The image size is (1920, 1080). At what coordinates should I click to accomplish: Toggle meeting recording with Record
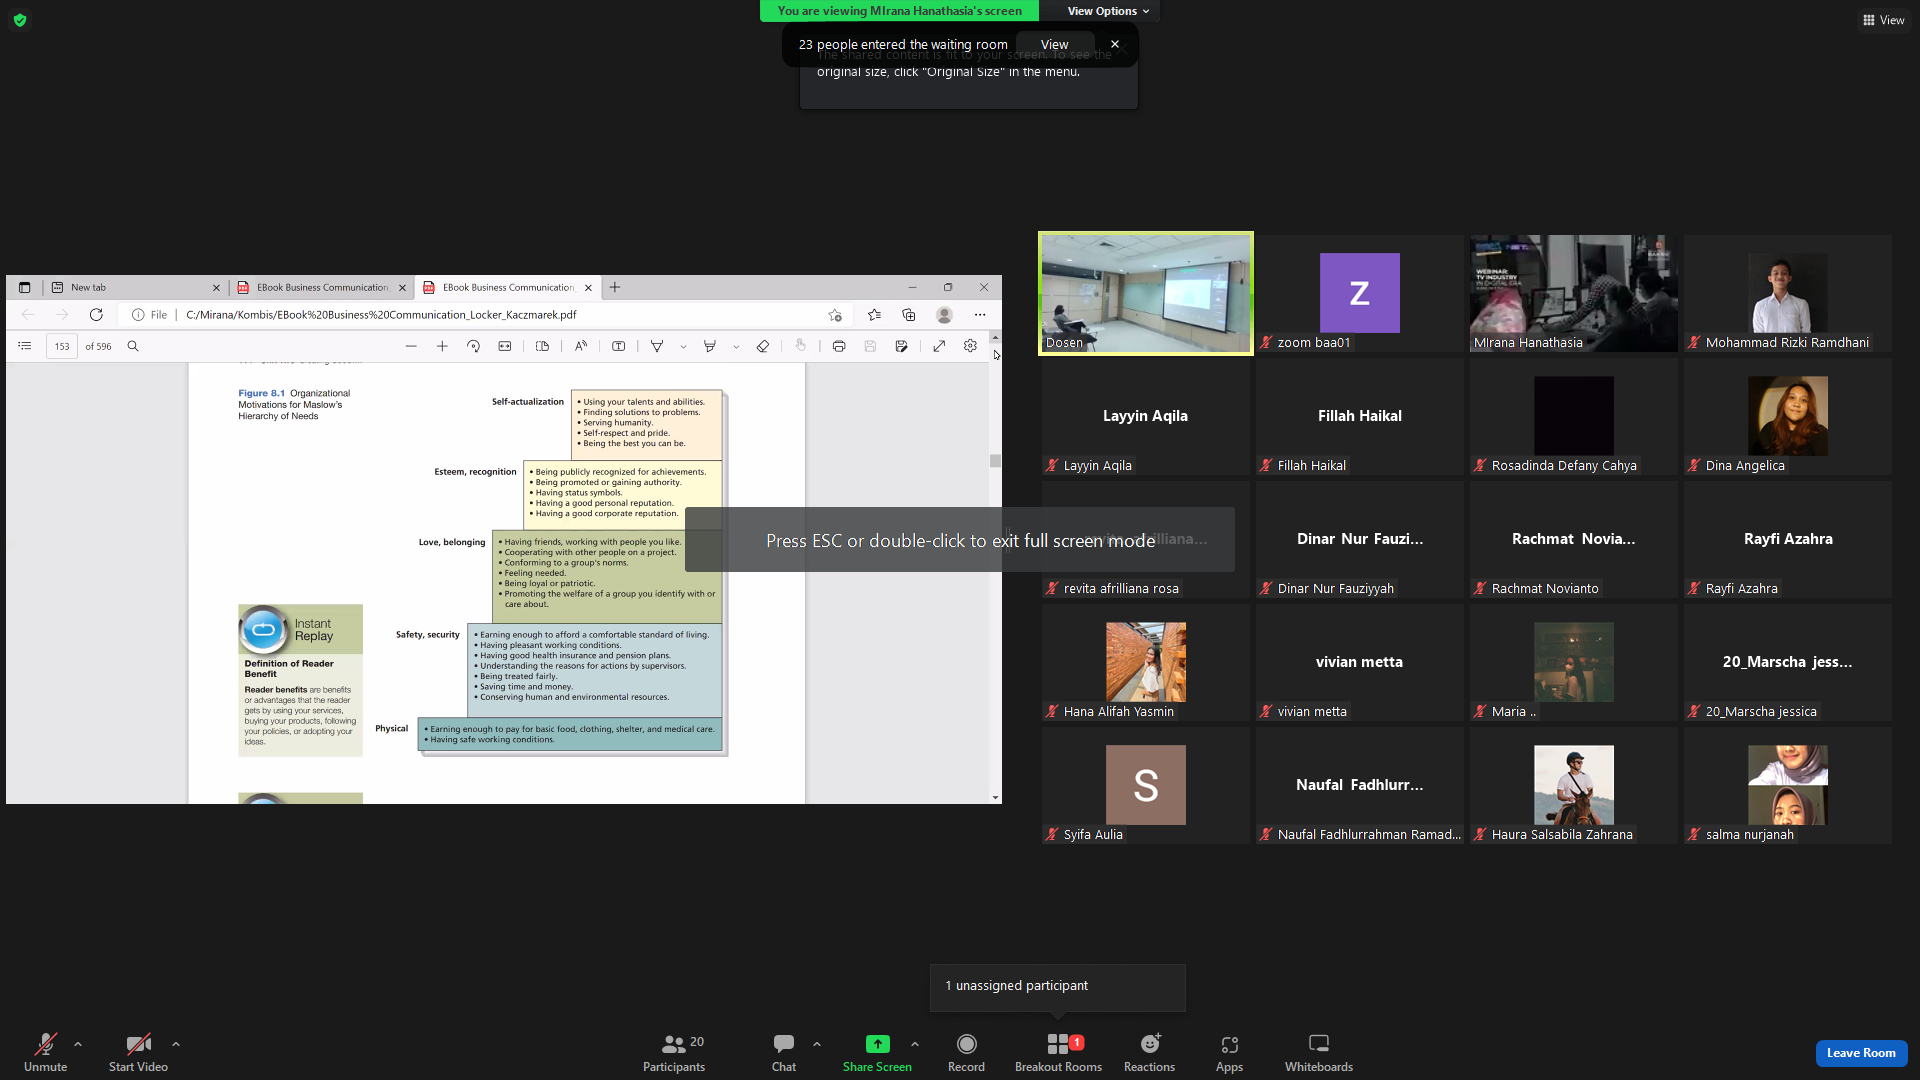966,1053
